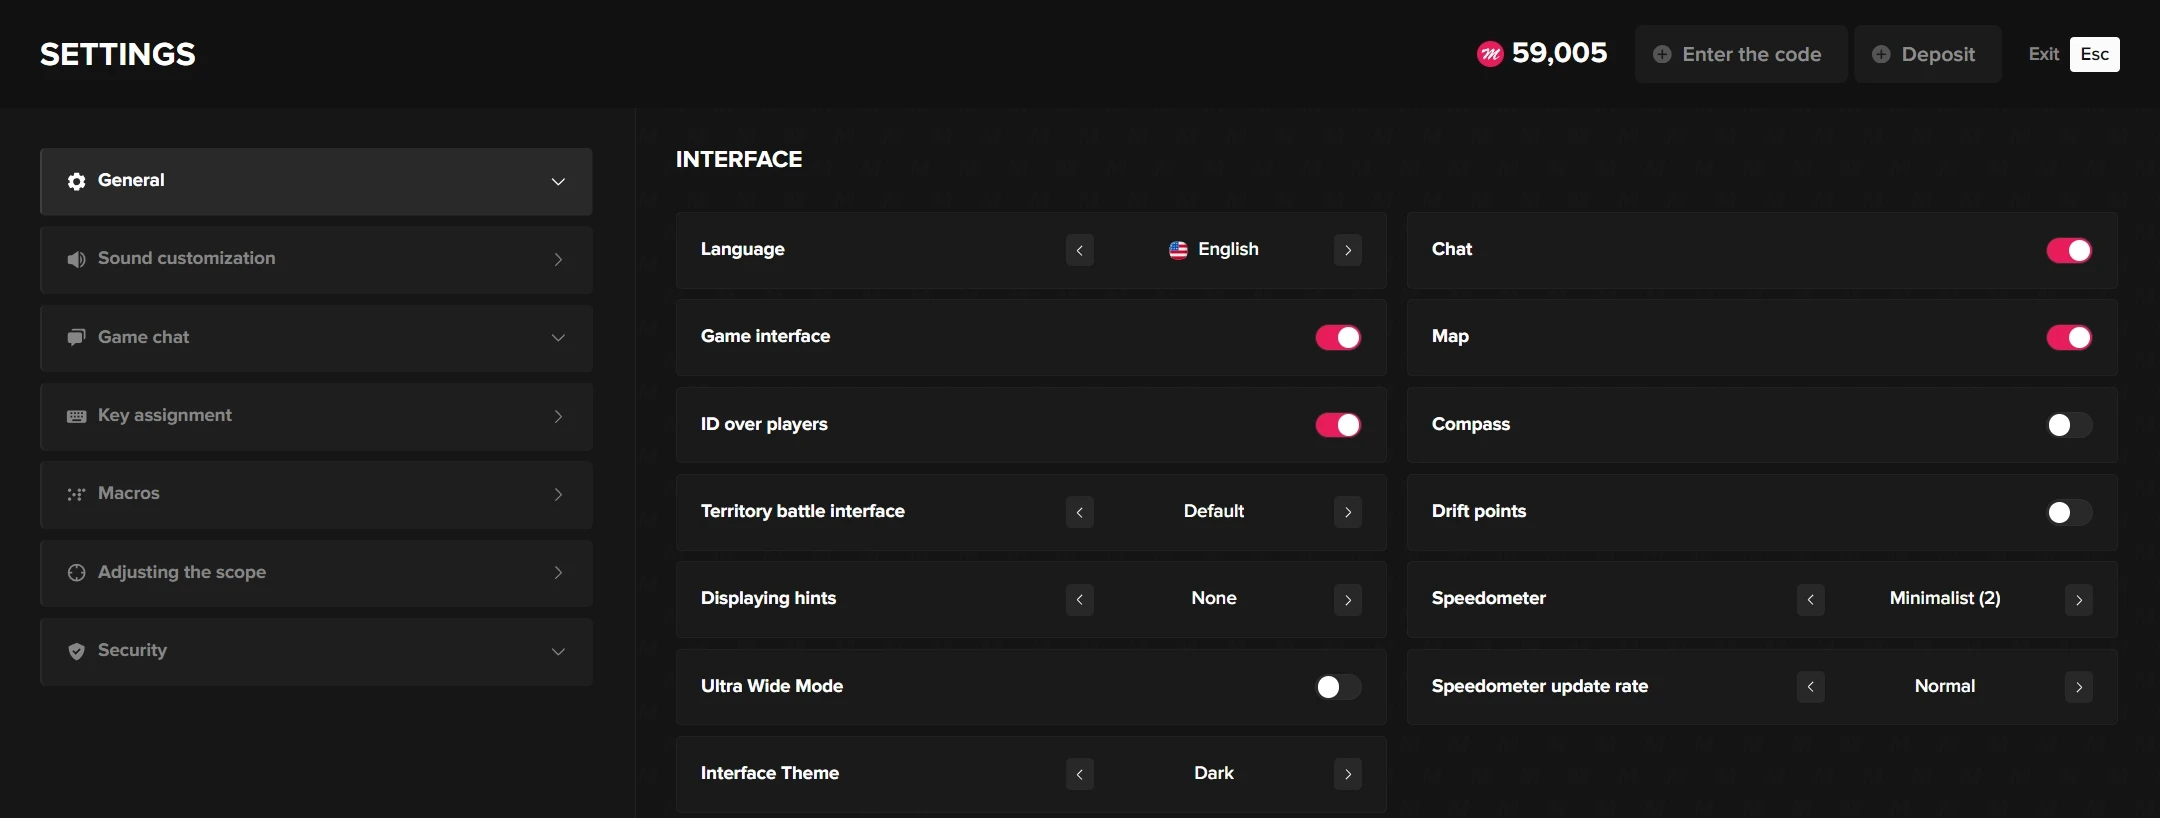
Task: Open the Key assignment menu item
Action: 316,416
